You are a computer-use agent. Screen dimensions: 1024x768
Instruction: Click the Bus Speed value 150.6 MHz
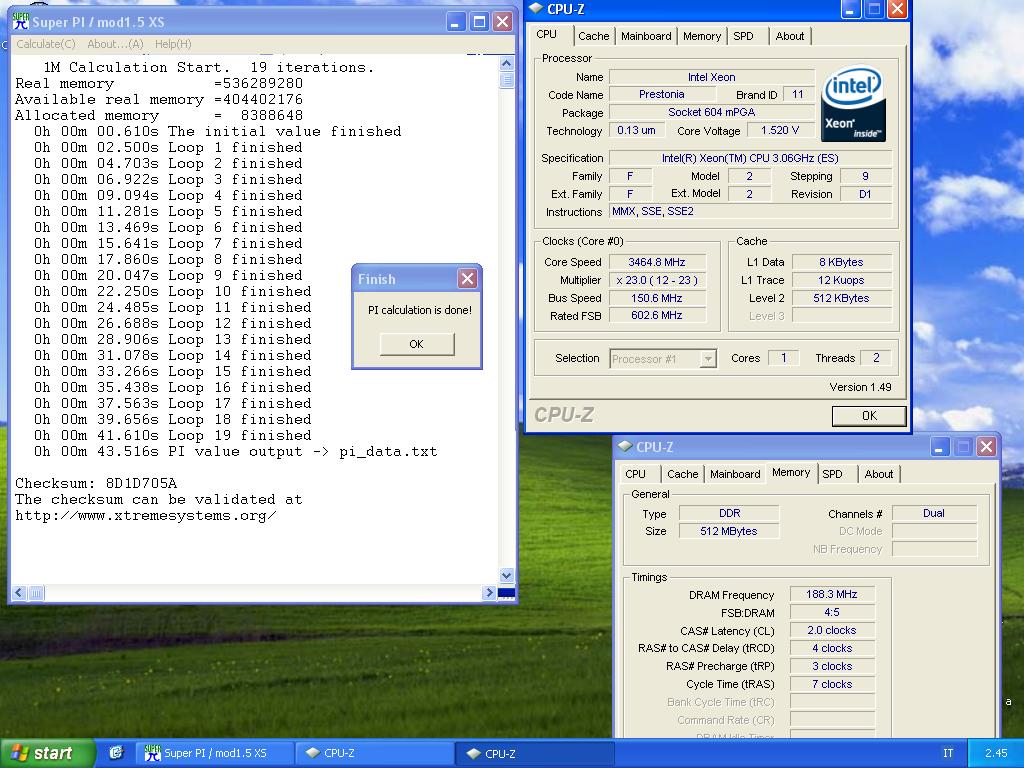point(657,298)
